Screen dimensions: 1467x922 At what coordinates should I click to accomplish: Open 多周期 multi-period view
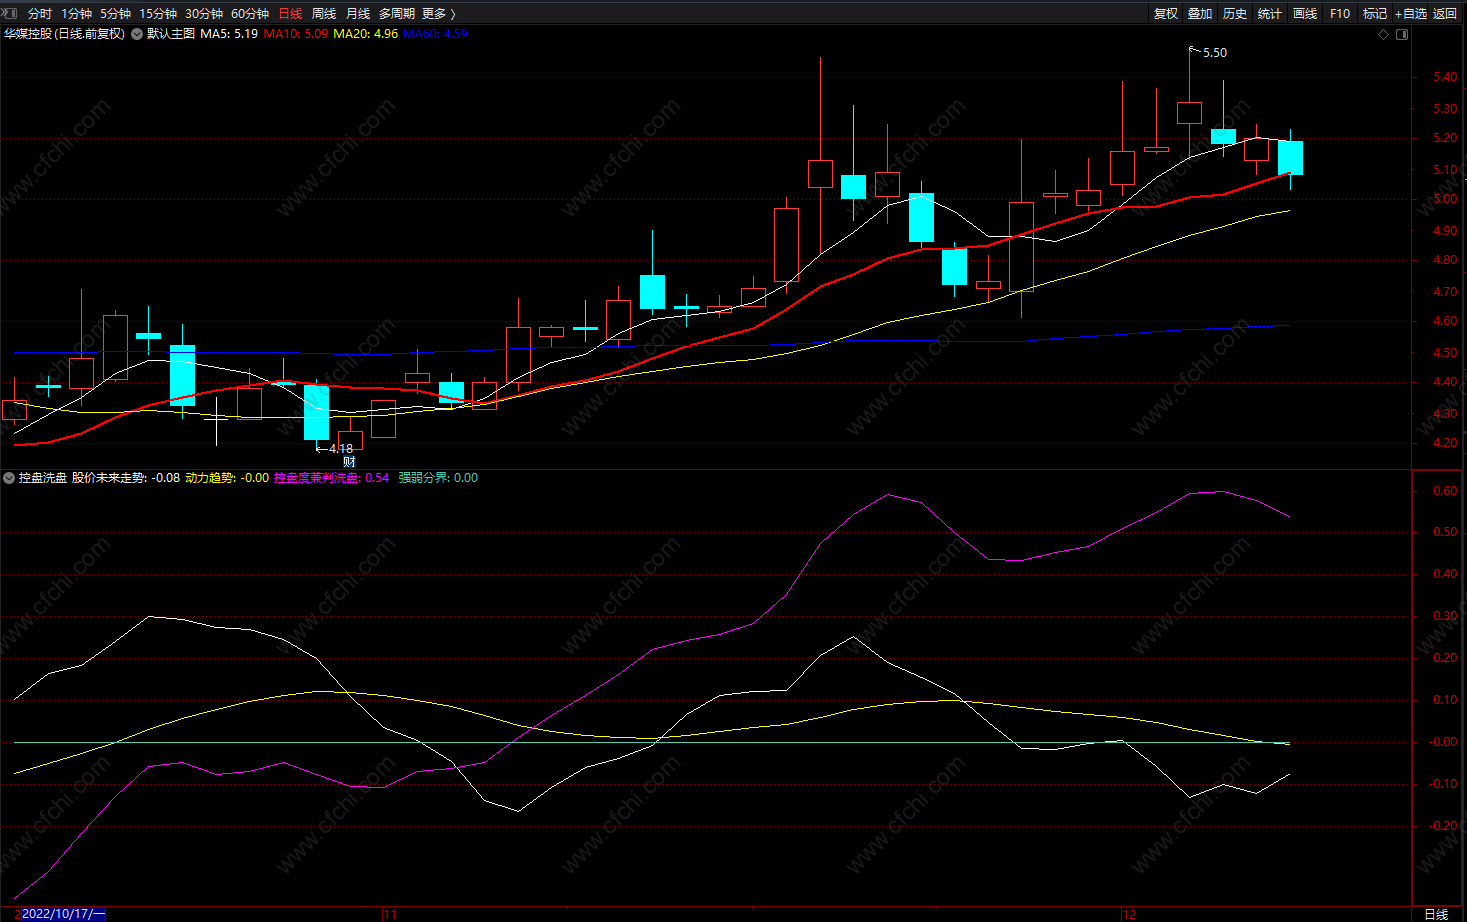(x=397, y=13)
